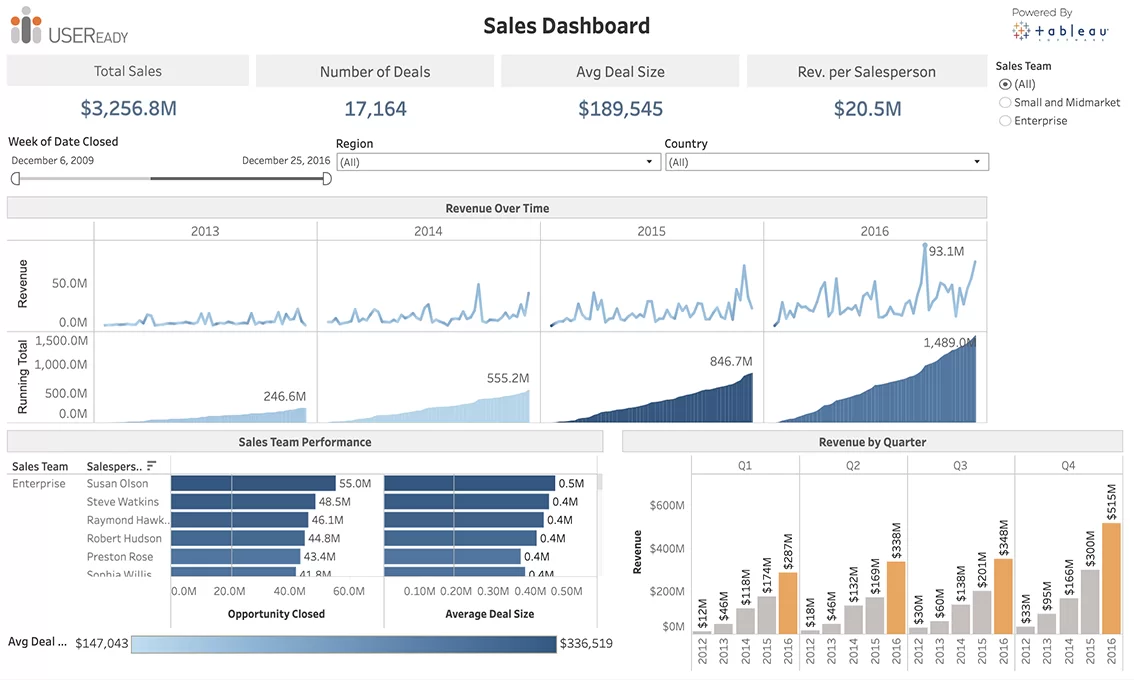Screen dimensions: 1134x680
Task: Click the $348M orange bar in Q3
Action: pos(1003,597)
